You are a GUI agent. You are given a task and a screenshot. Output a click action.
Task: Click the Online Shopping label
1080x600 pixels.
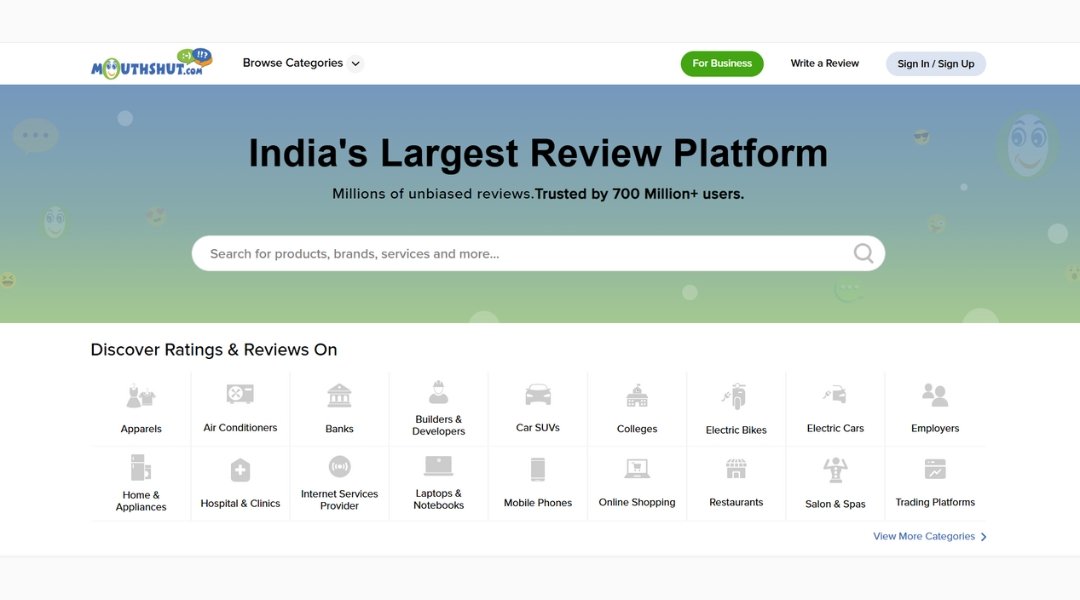click(x=637, y=502)
